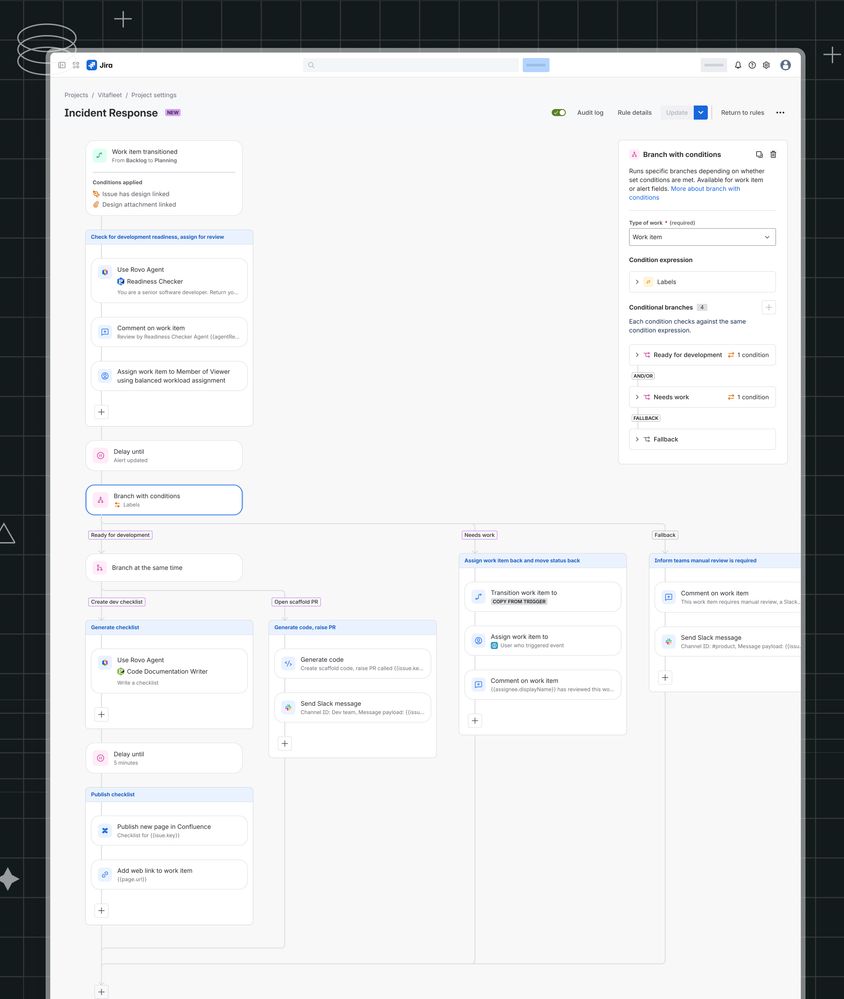
Task: Click the COPY FROM TRIGGER tag
Action: pyautogui.click(x=519, y=601)
